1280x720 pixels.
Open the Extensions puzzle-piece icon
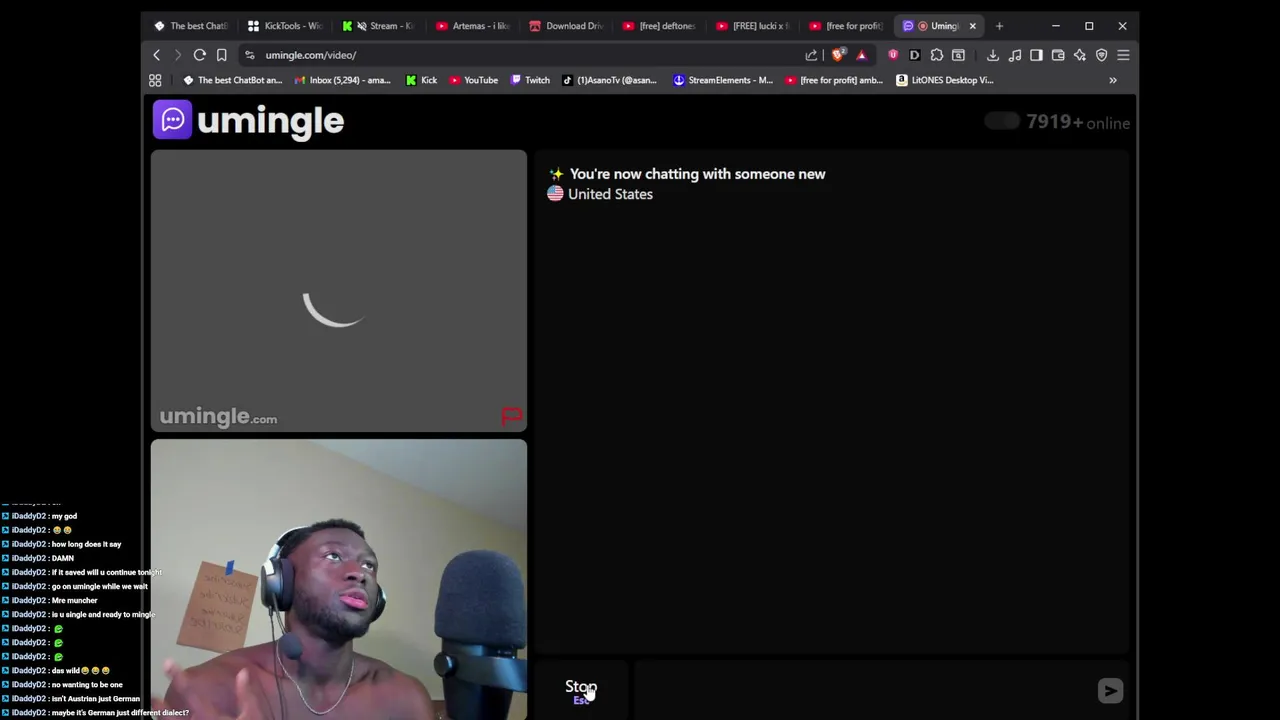(x=937, y=55)
